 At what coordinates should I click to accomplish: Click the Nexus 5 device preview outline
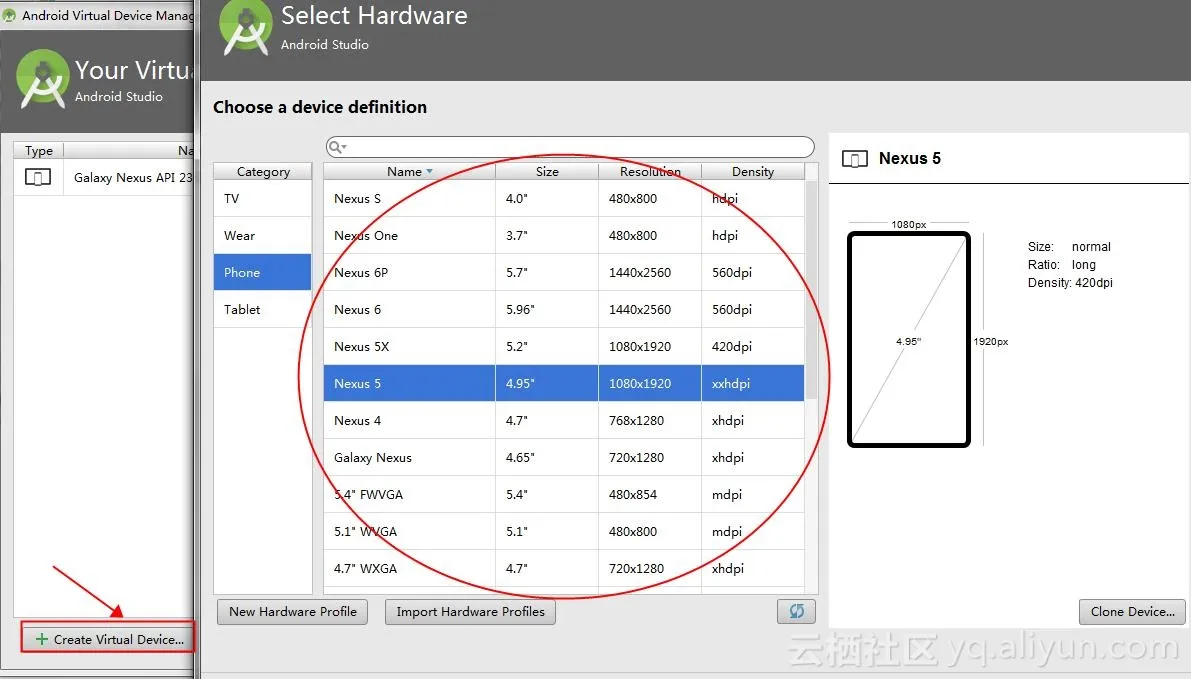[908, 340]
